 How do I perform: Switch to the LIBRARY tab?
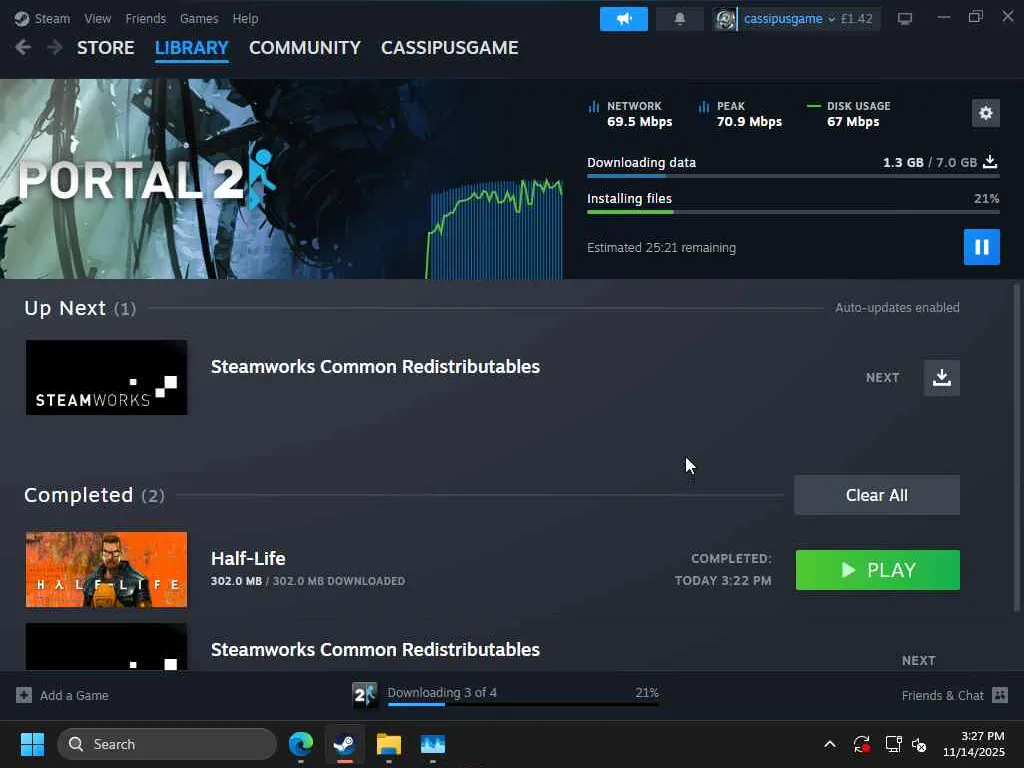tap(191, 48)
